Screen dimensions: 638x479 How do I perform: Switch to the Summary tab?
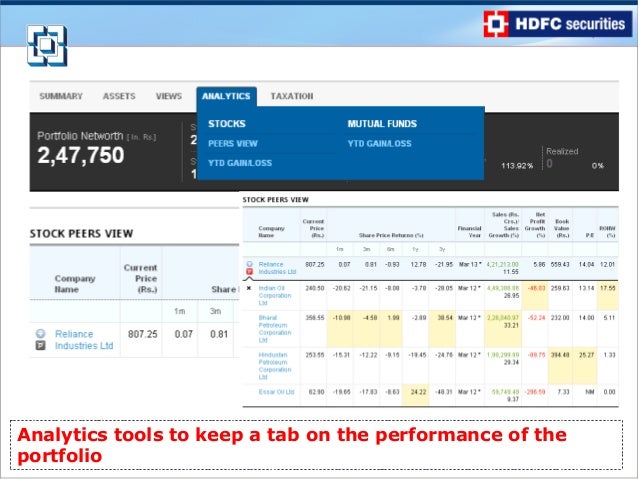61,96
